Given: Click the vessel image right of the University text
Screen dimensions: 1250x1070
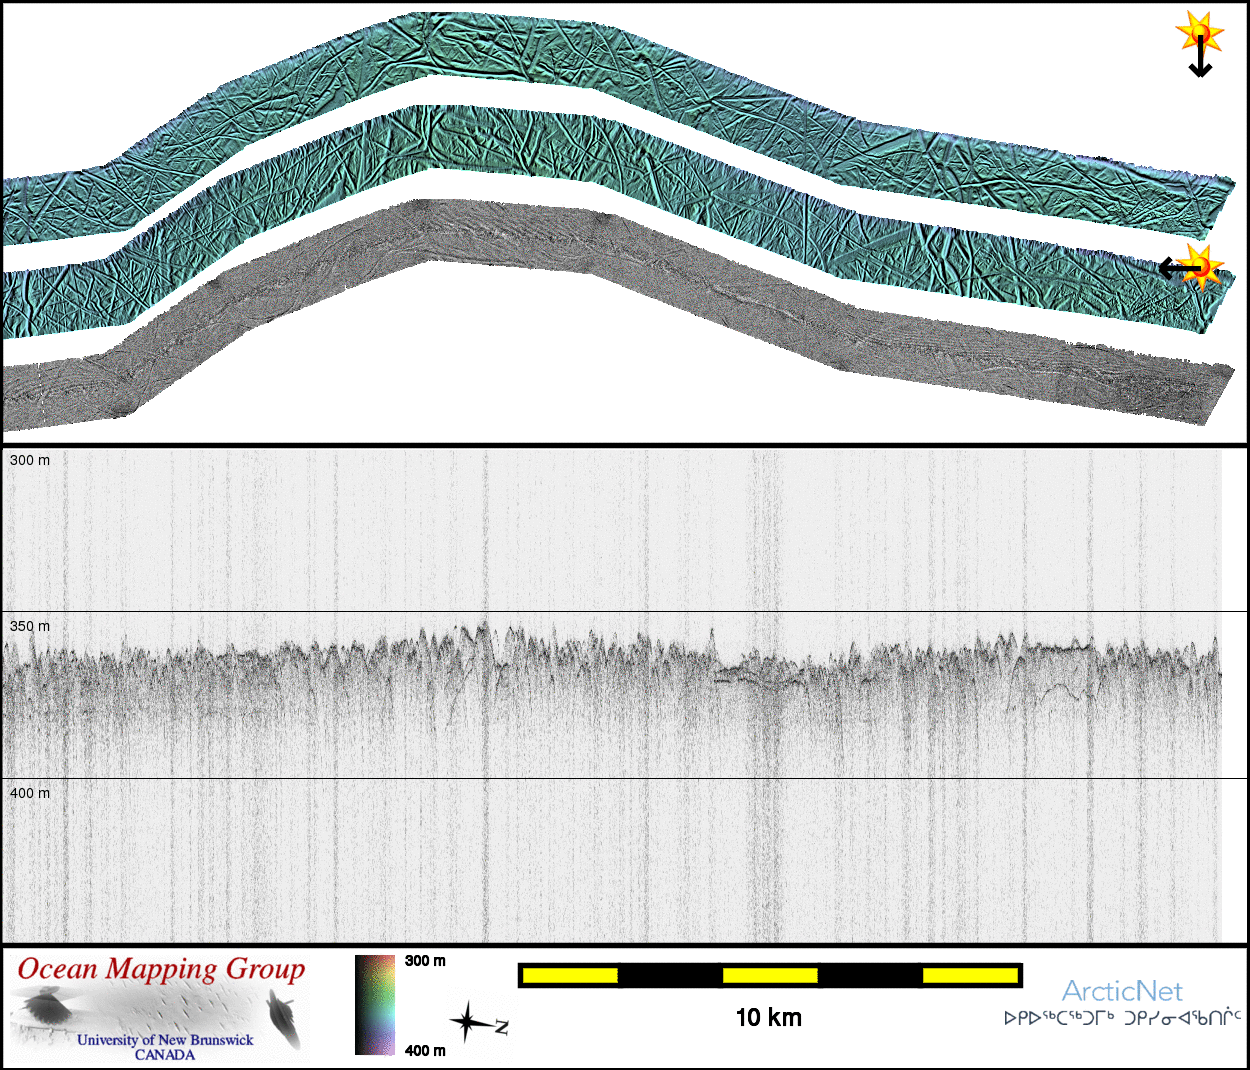Looking at the screenshot, I should pos(286,1018).
